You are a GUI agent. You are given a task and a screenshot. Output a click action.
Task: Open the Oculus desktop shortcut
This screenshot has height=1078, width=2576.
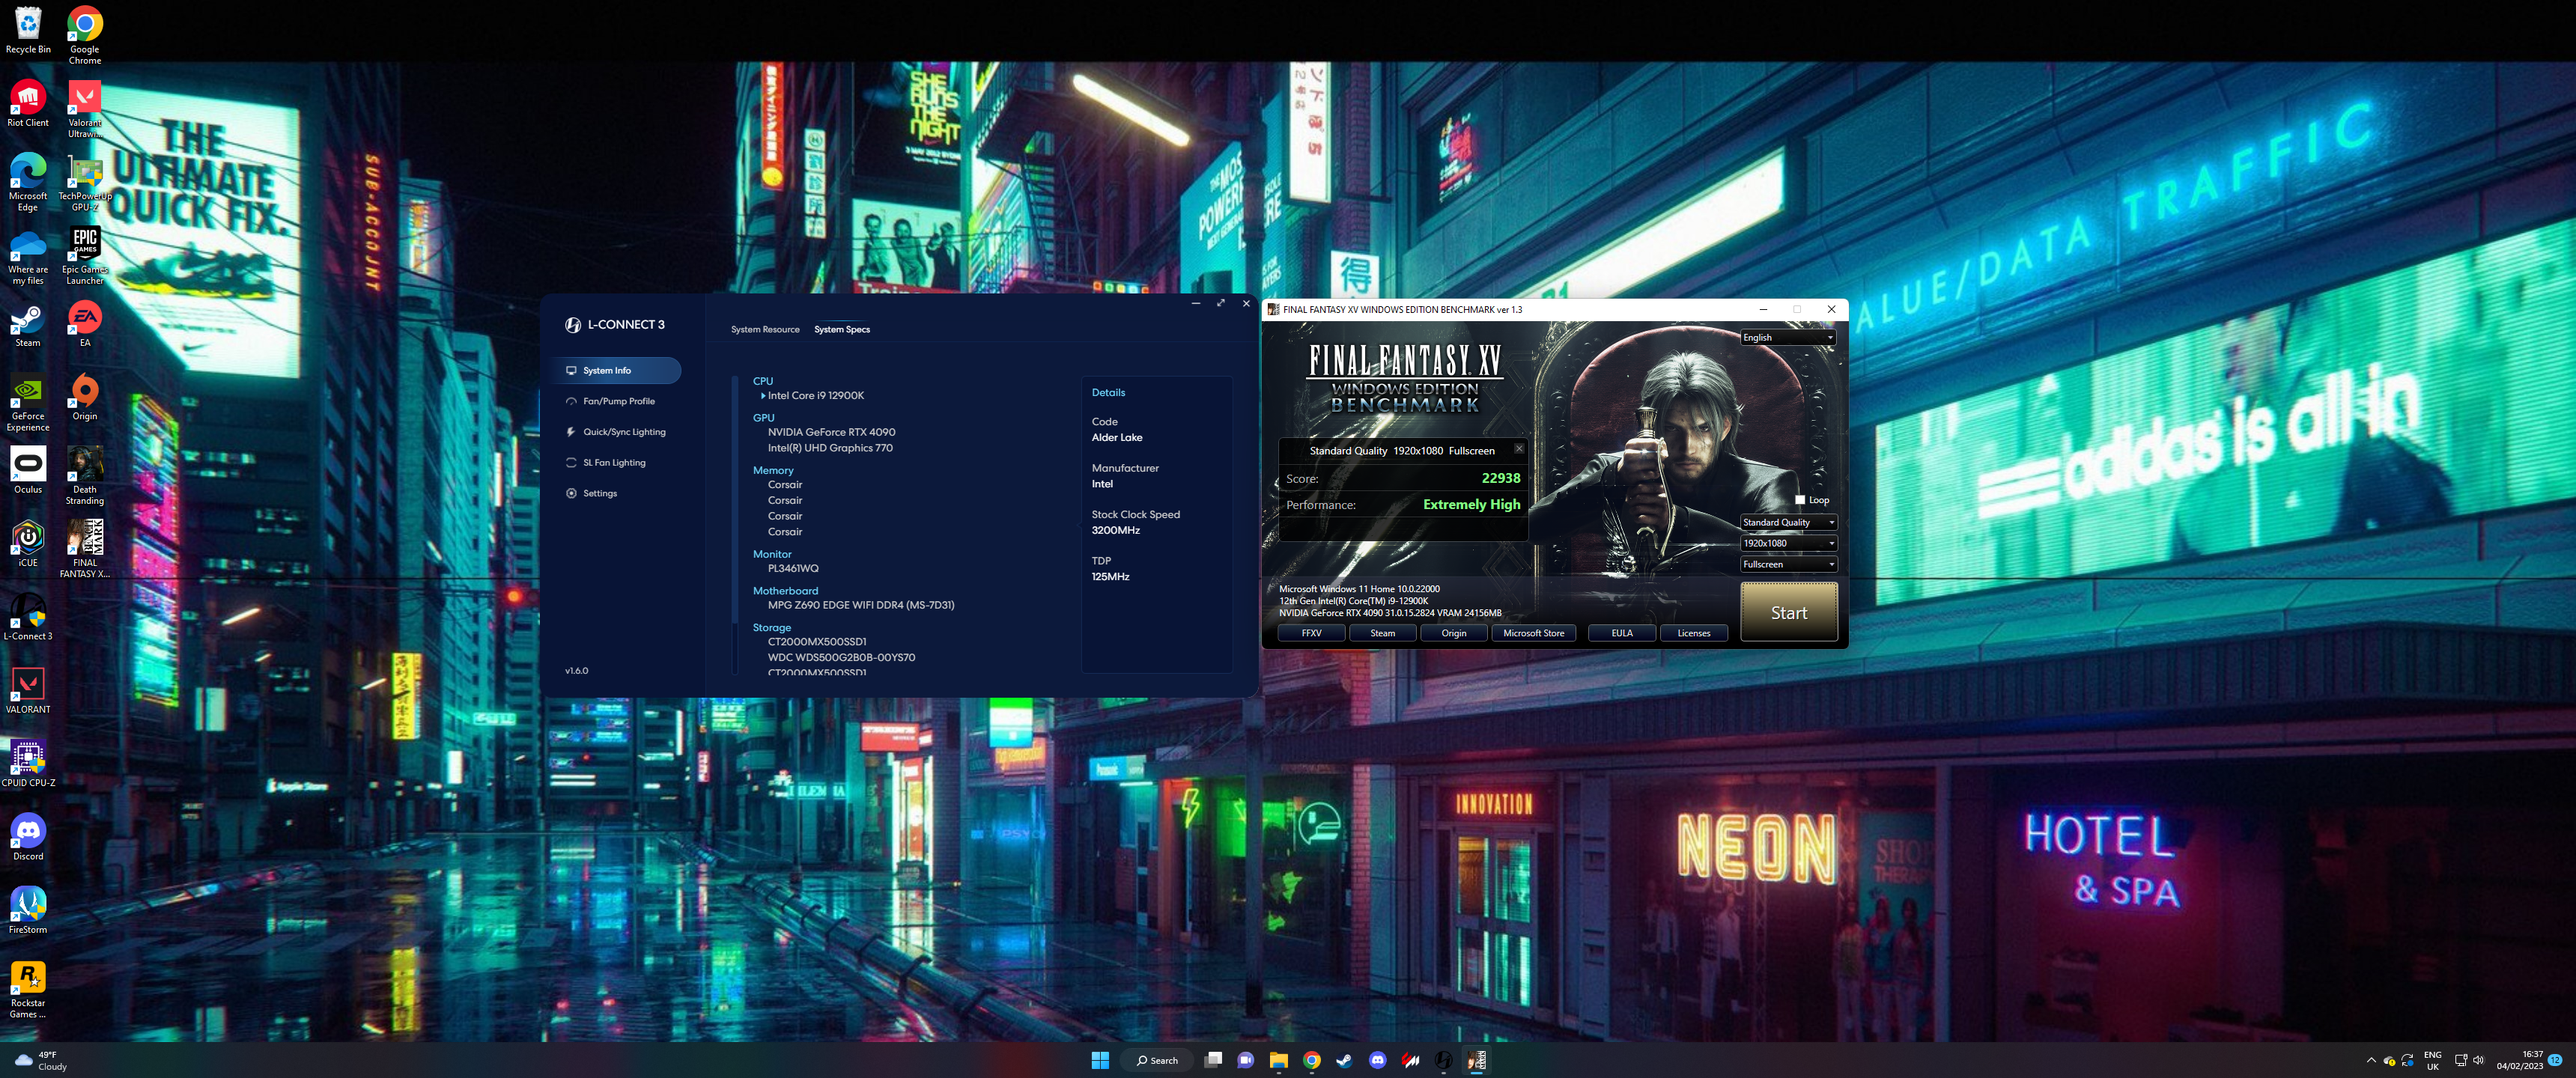[x=28, y=470]
